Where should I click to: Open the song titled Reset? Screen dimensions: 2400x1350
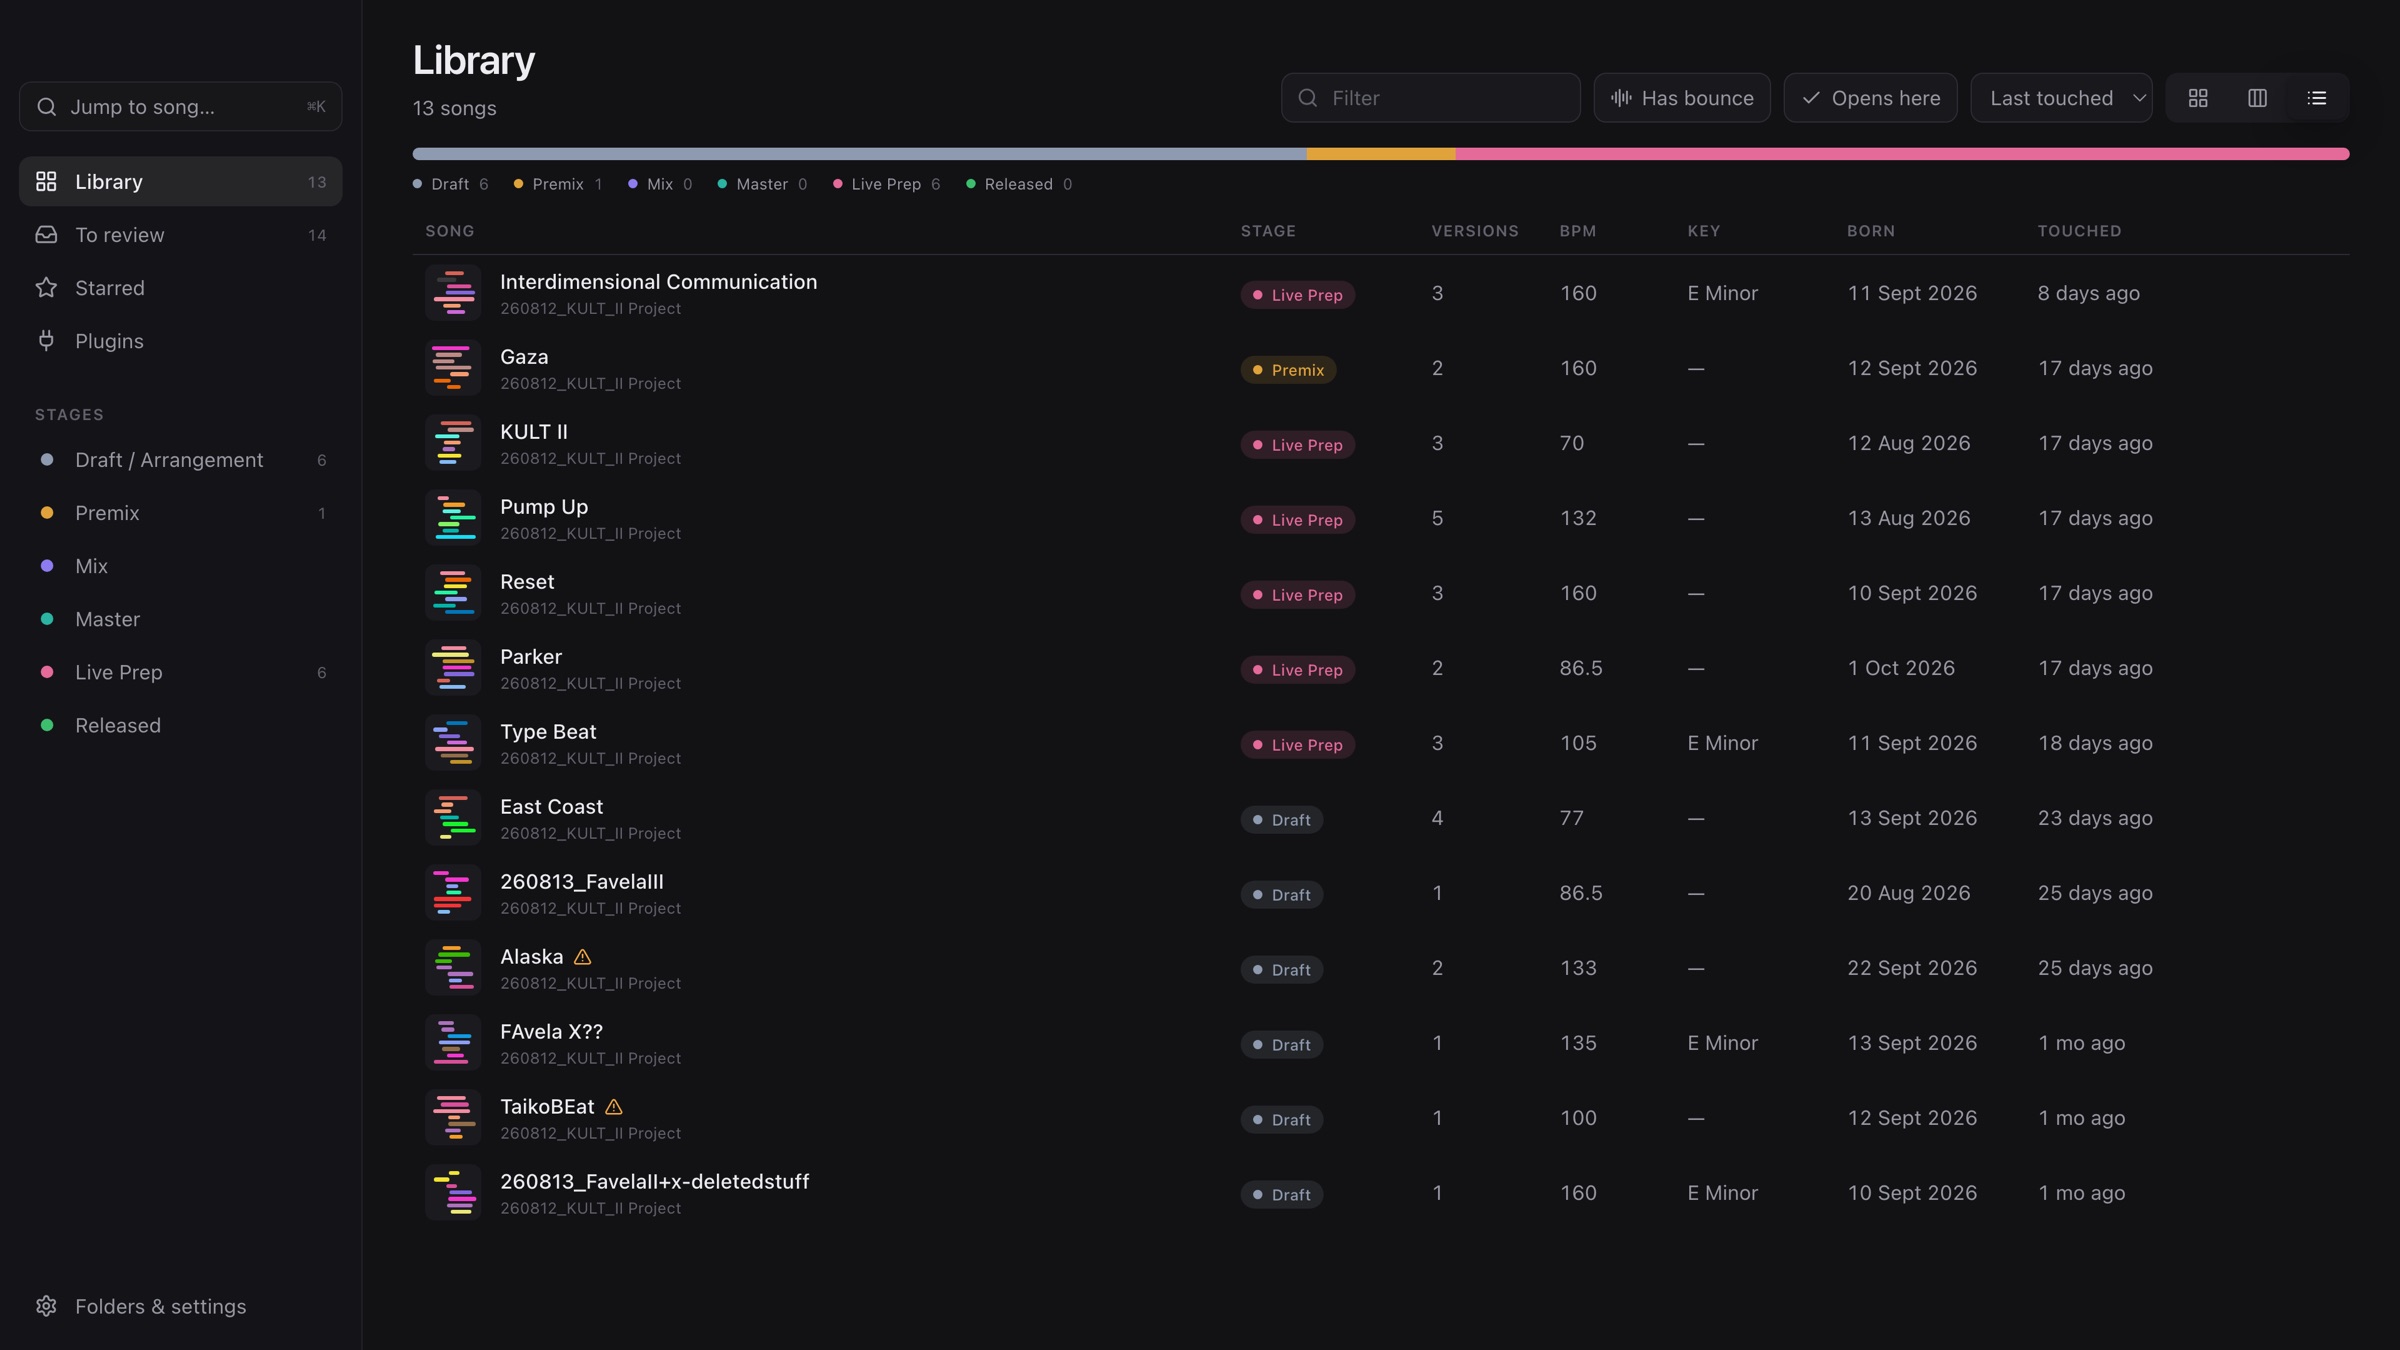(527, 582)
